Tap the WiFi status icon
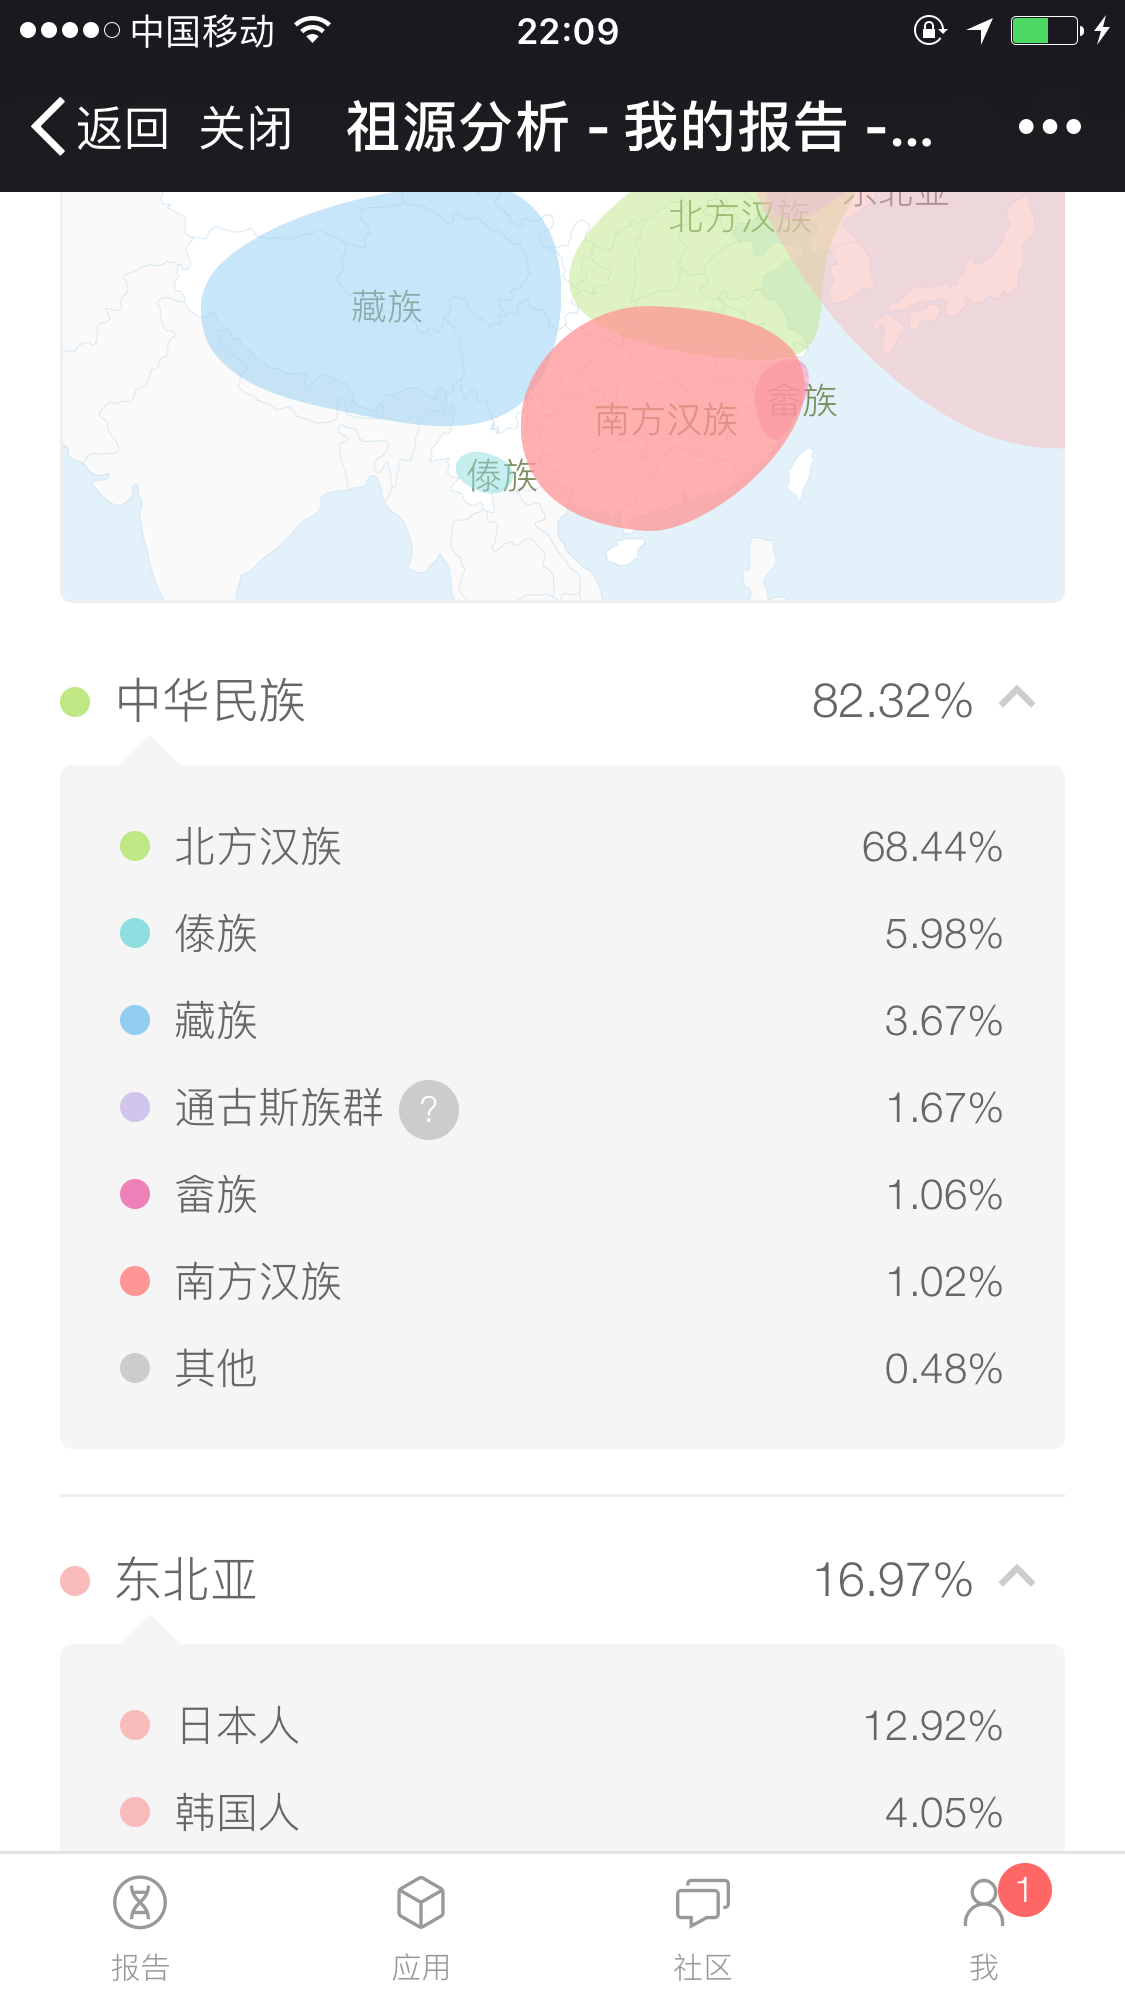Screen dimensions: 1125x2001 313,31
